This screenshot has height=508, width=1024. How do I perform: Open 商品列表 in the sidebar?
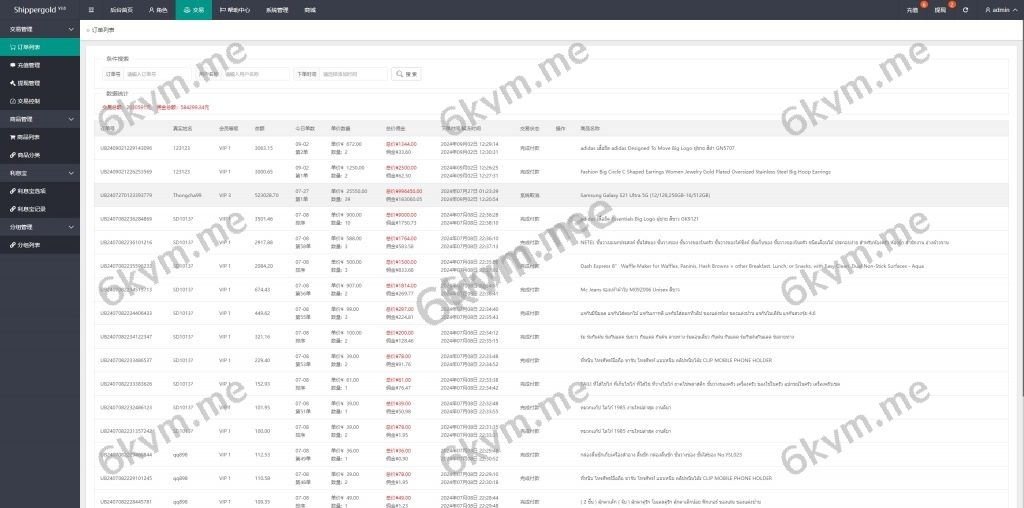[28, 137]
